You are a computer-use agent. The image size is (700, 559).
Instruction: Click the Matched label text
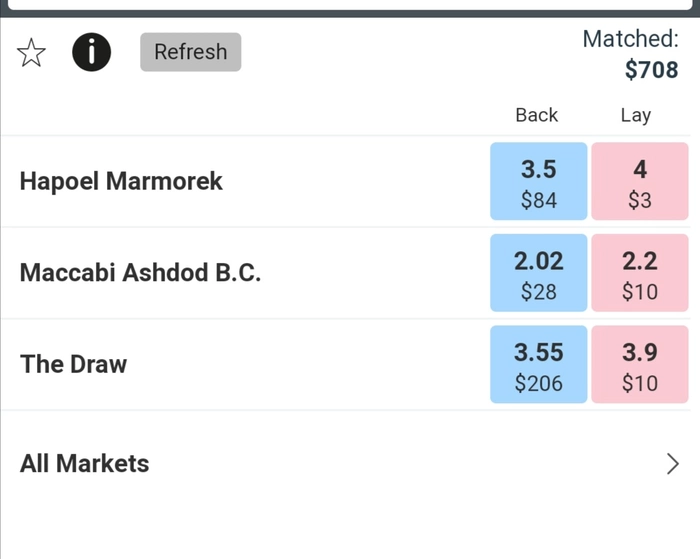click(x=630, y=39)
